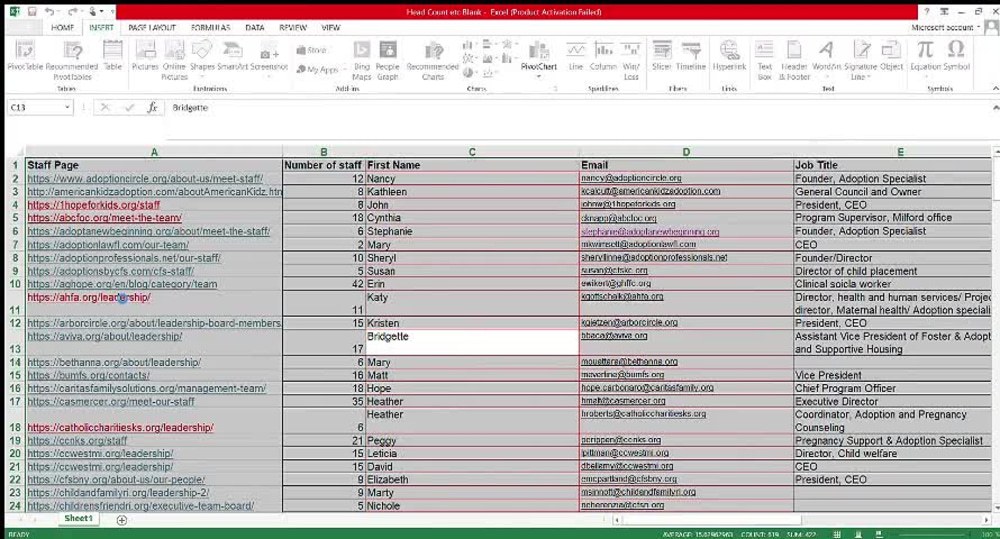
Task: Select the cell reading Executive Director
Action: (x=893, y=402)
